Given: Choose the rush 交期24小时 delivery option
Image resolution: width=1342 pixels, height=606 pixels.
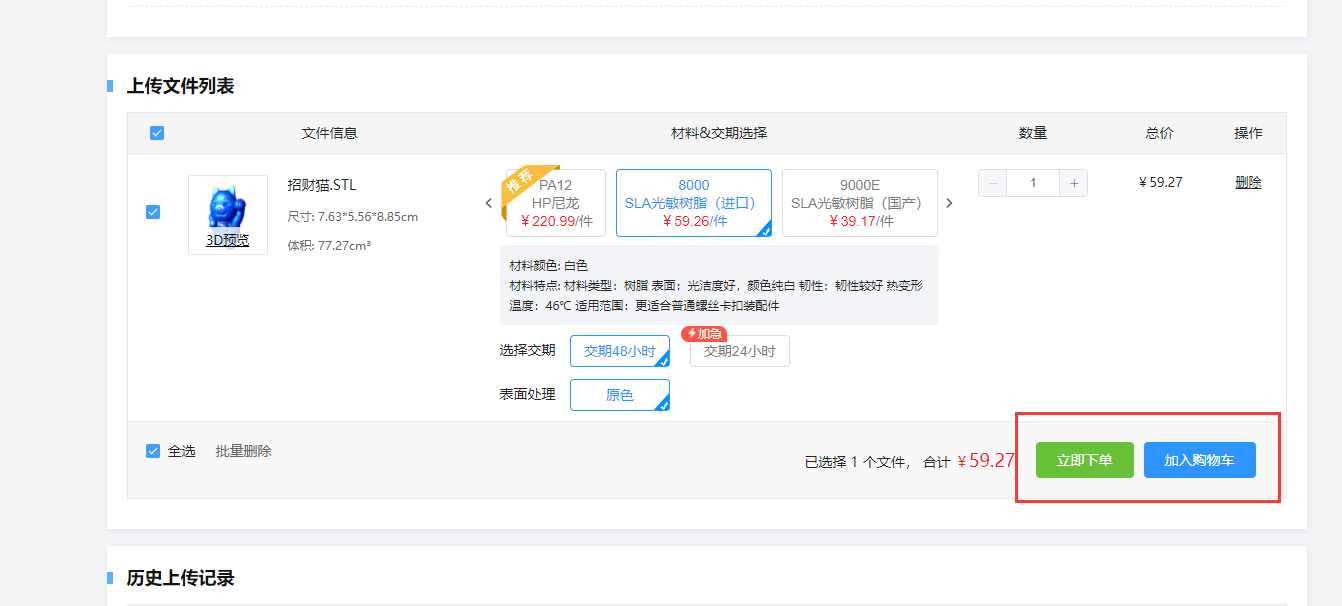Looking at the screenshot, I should tap(739, 351).
